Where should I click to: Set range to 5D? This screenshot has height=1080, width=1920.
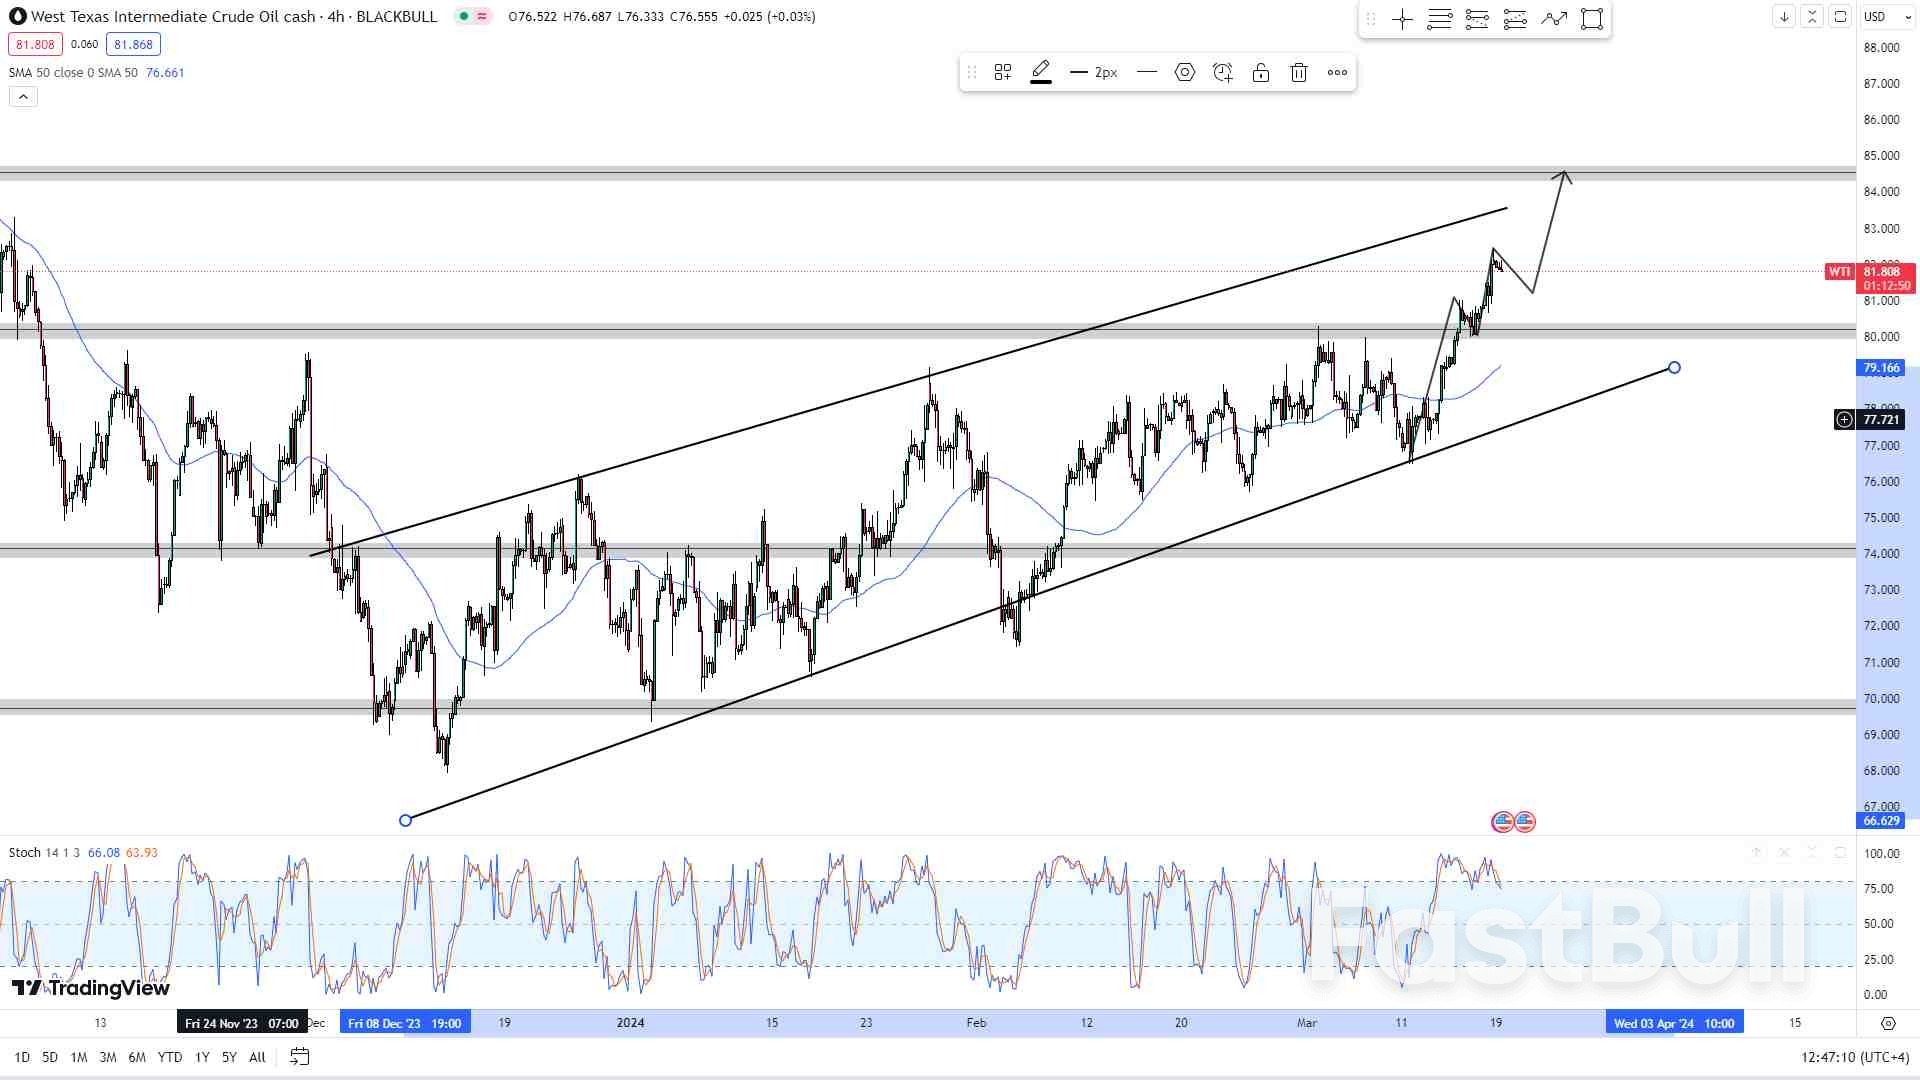tap(50, 1057)
